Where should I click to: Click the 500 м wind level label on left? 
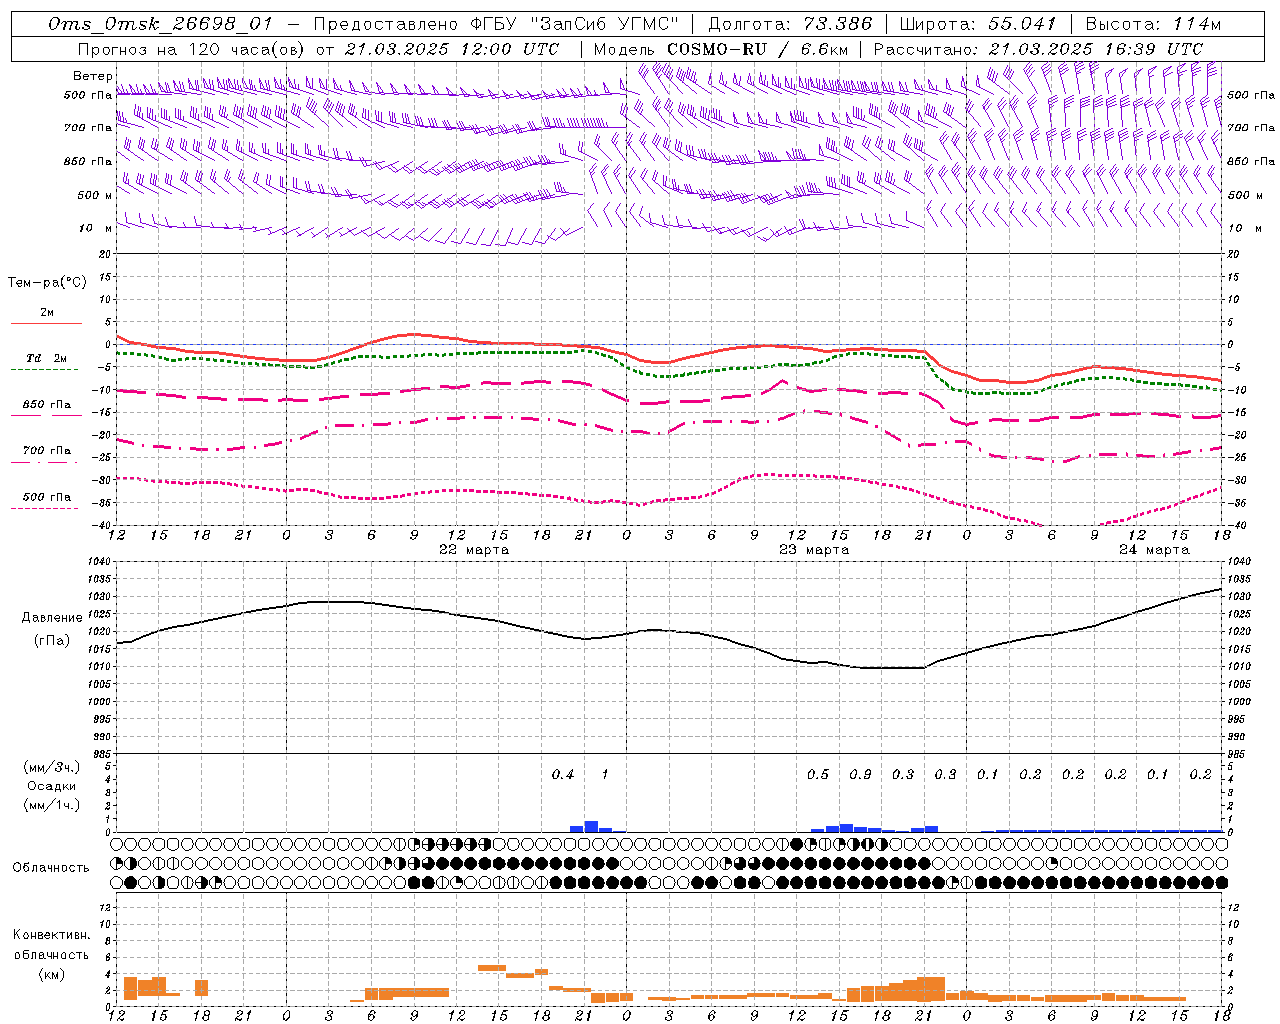click(96, 196)
